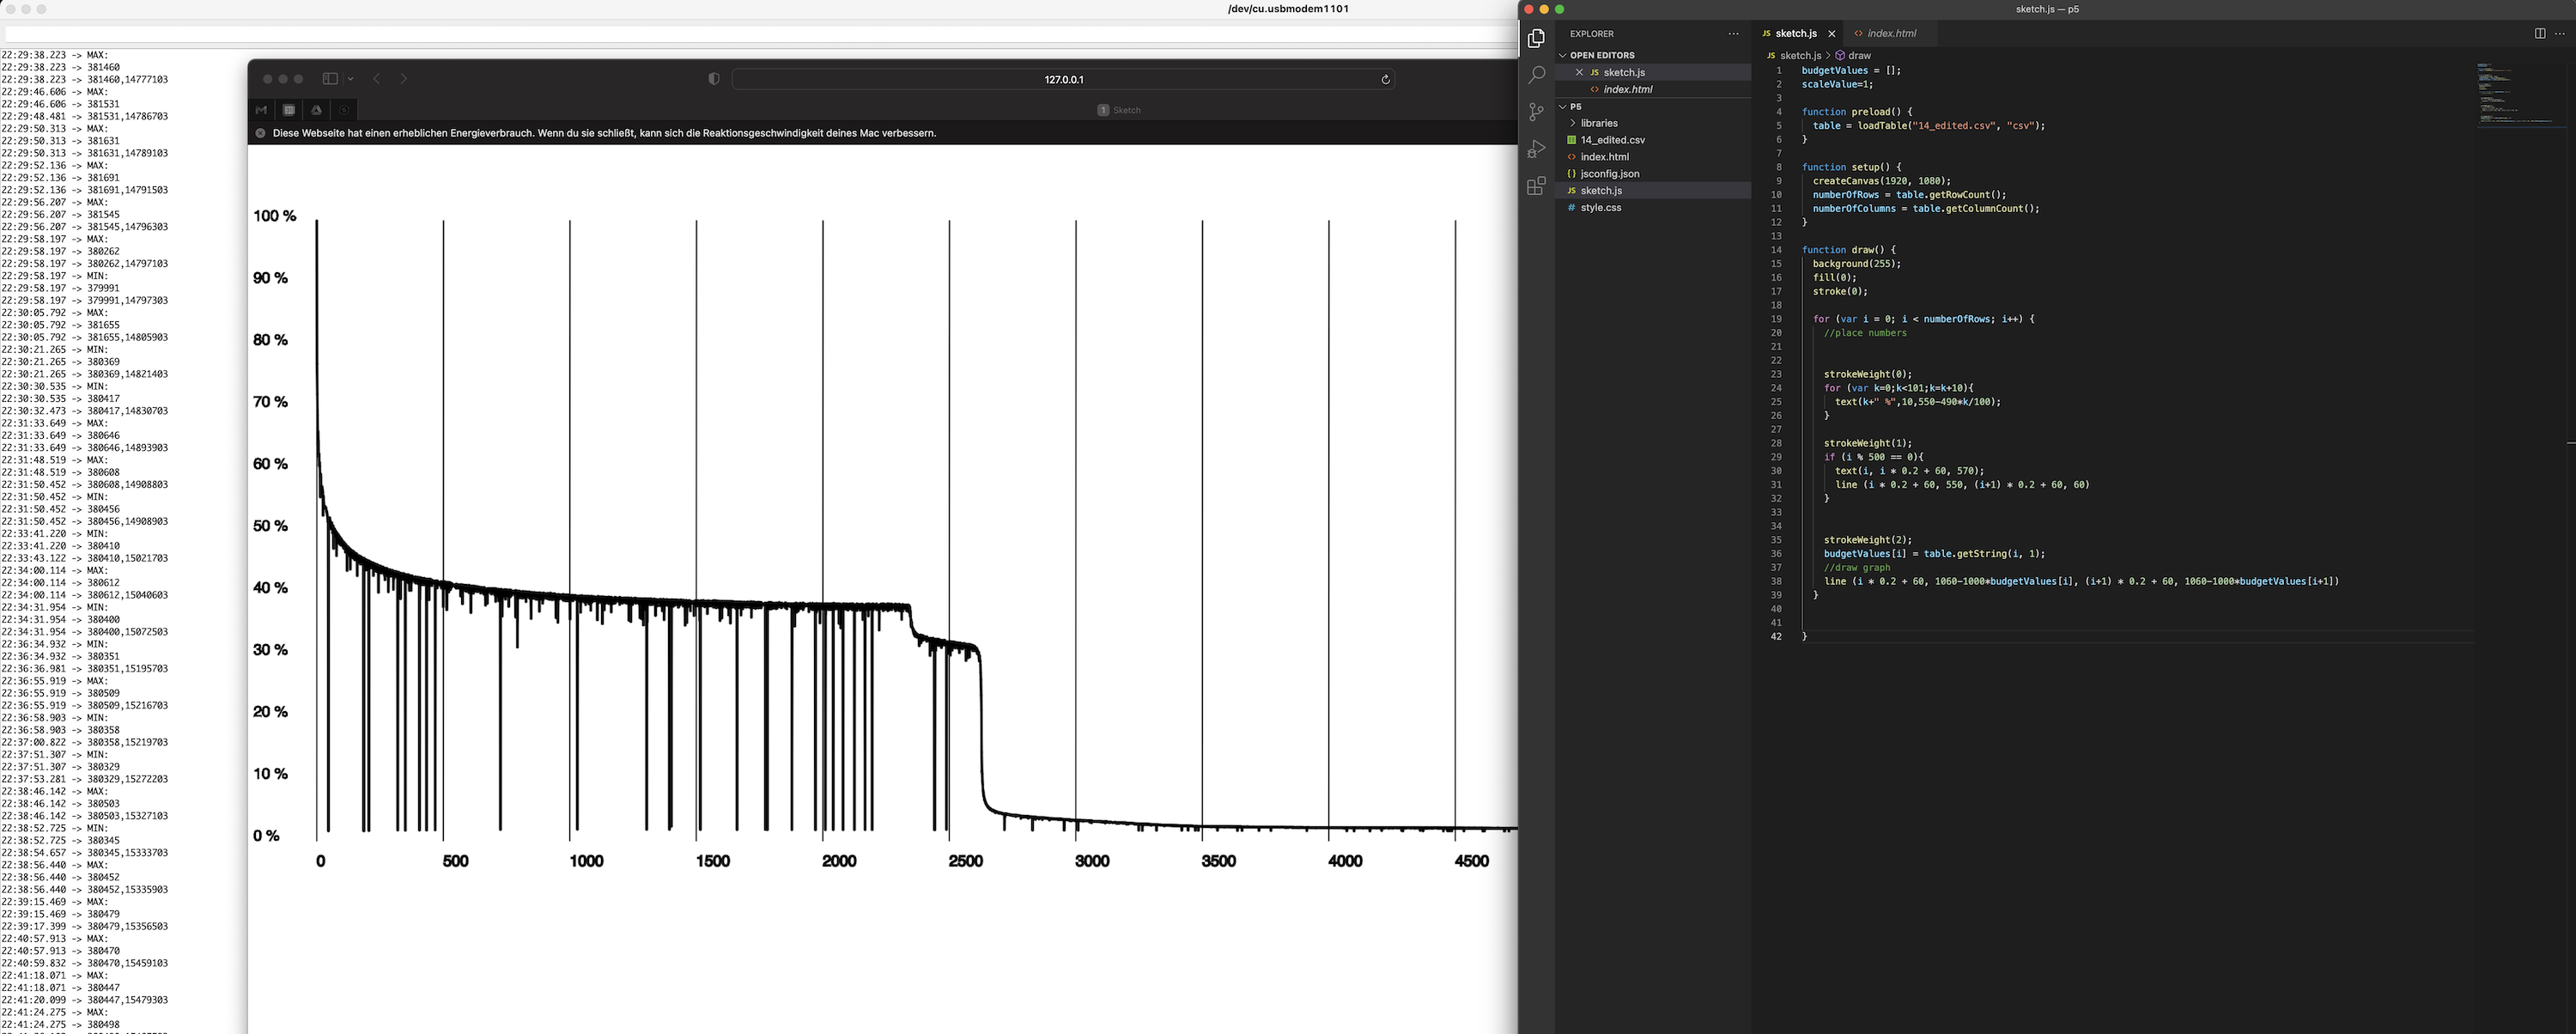Go forward in Safari
This screenshot has width=2576, height=1034.
coord(404,79)
